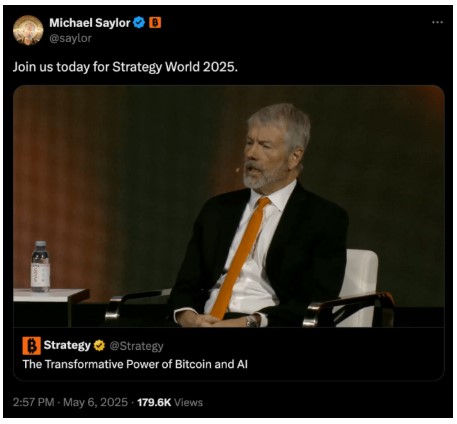Click the gold verified badge beside Strategy
This screenshot has width=457, height=424.
99,346
